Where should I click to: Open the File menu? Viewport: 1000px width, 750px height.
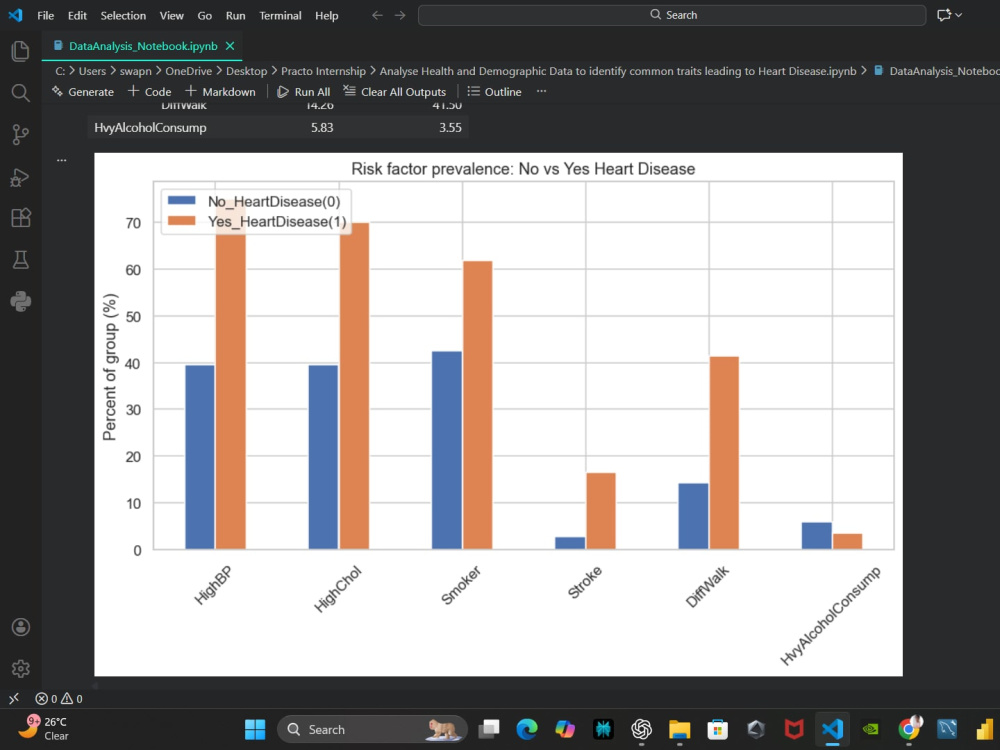pyautogui.click(x=45, y=15)
